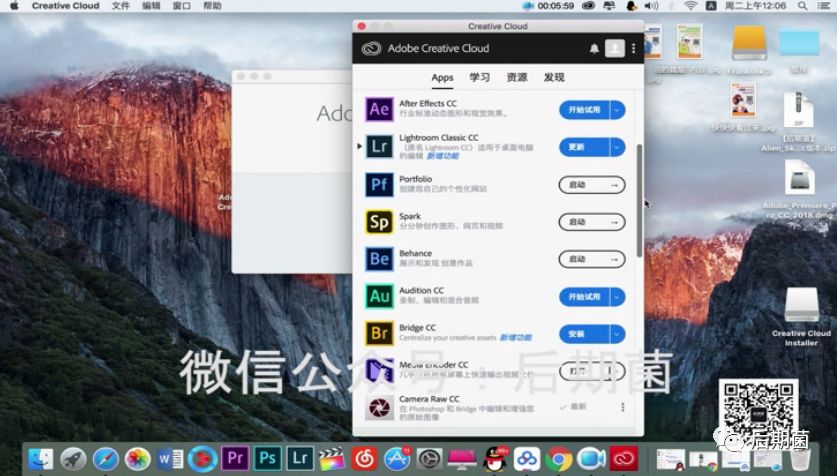The width and height of the screenshot is (837, 476).
Task: Open Wi-Fi menu in the menu bar
Action: 691,6
